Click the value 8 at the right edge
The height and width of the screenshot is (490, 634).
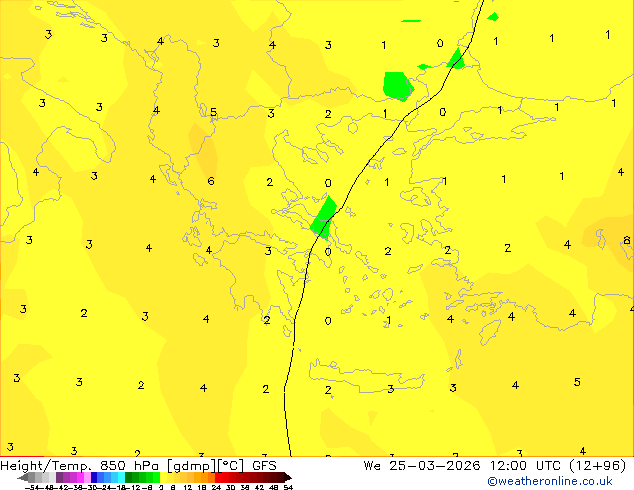coord(626,240)
